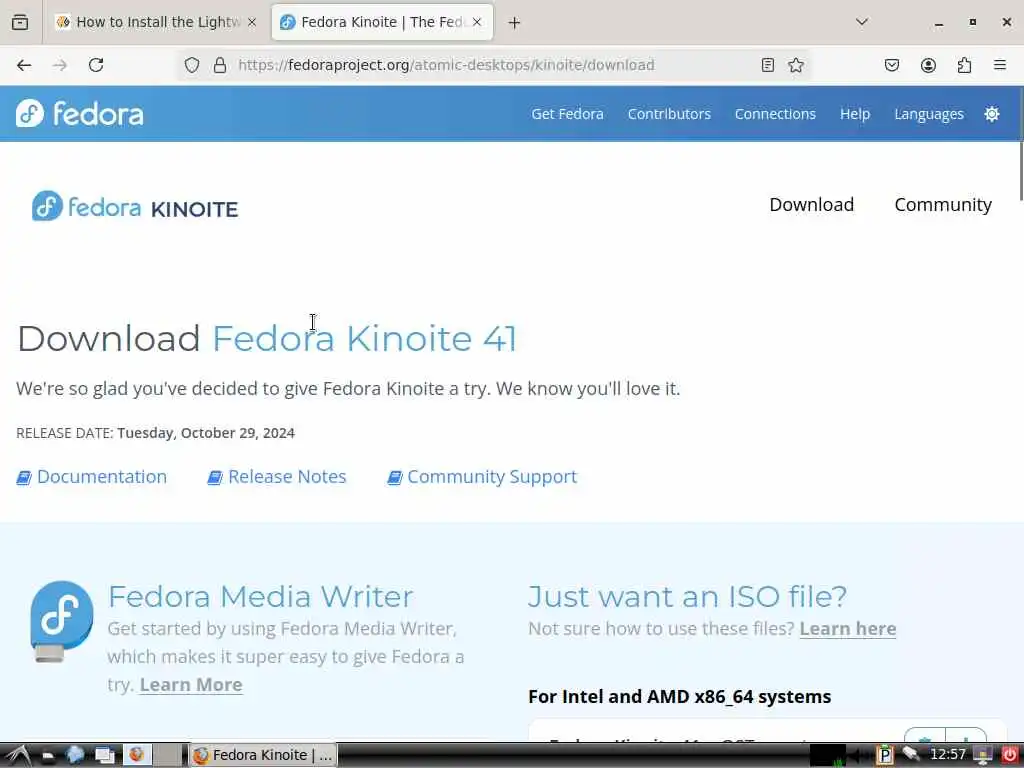This screenshot has width=1024, height=768.
Task: Click the red power logout icon
Action: [x=1010, y=756]
